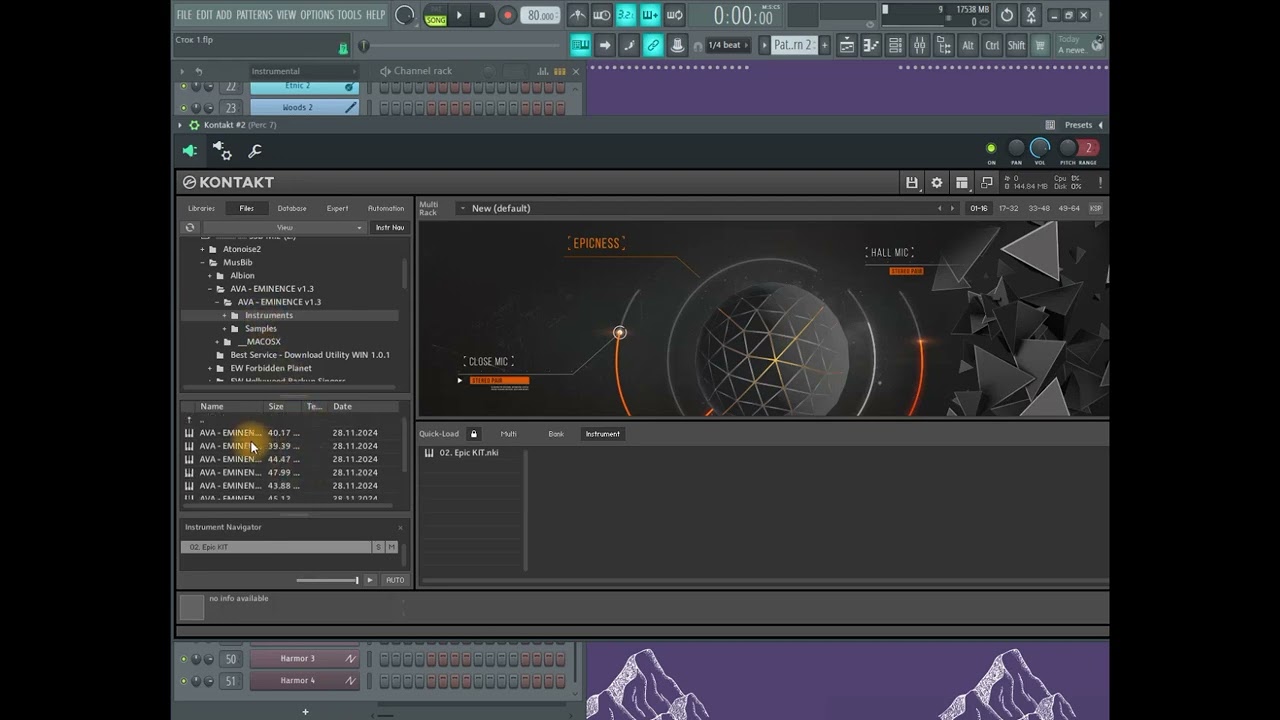
Task: Expand the Albion folder
Action: coord(209,276)
